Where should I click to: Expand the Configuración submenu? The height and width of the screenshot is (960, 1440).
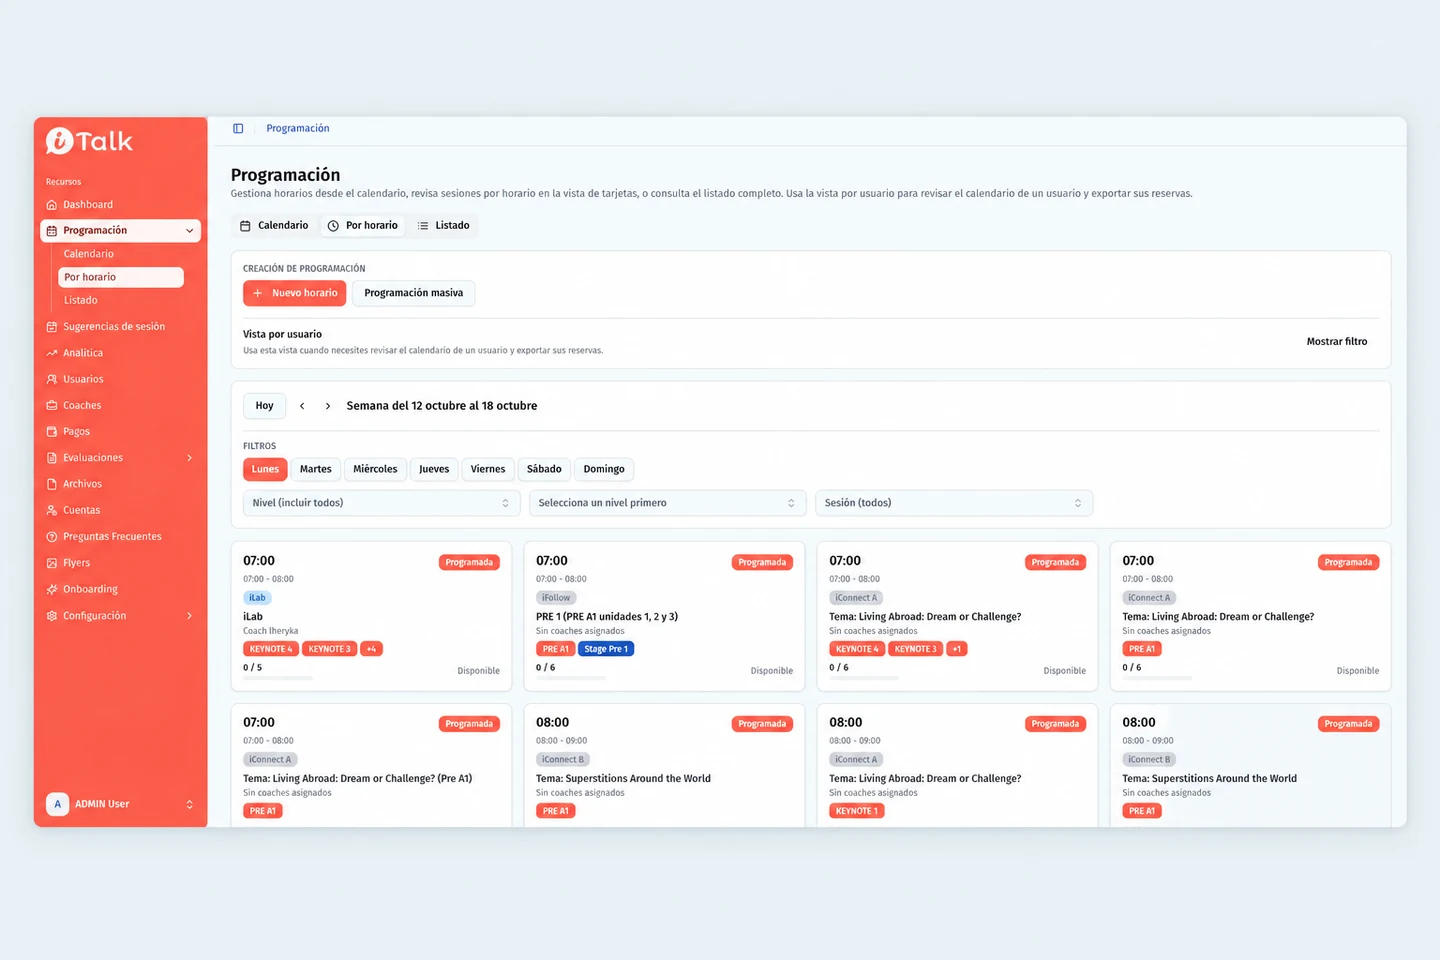189,616
